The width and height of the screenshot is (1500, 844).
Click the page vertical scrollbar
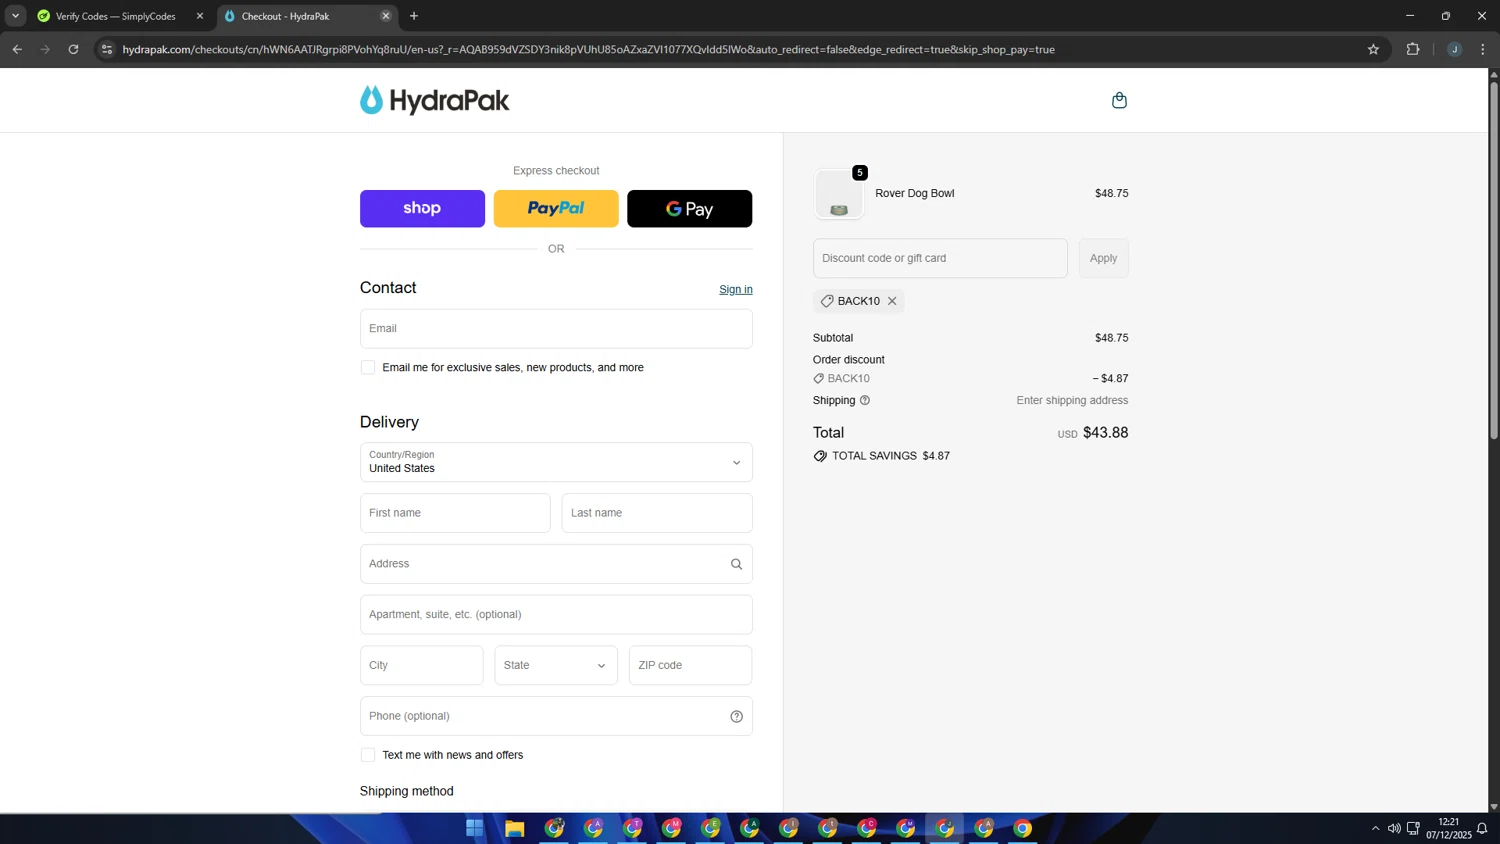click(x=1494, y=260)
